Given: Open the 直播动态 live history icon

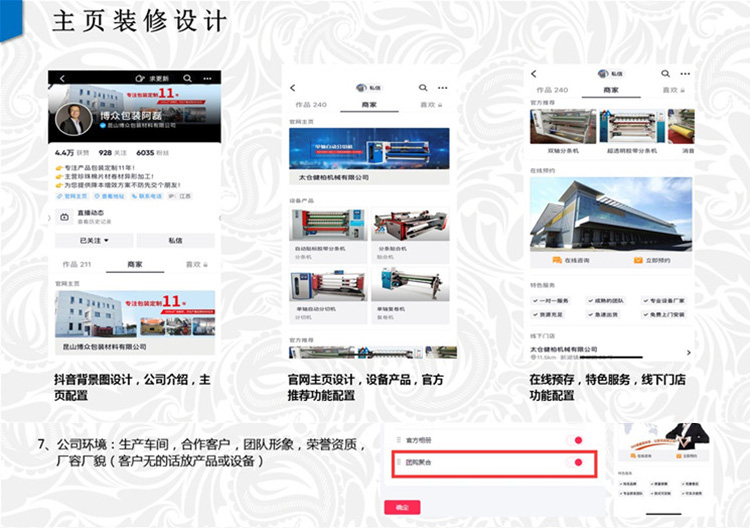Looking at the screenshot, I should pos(64,217).
